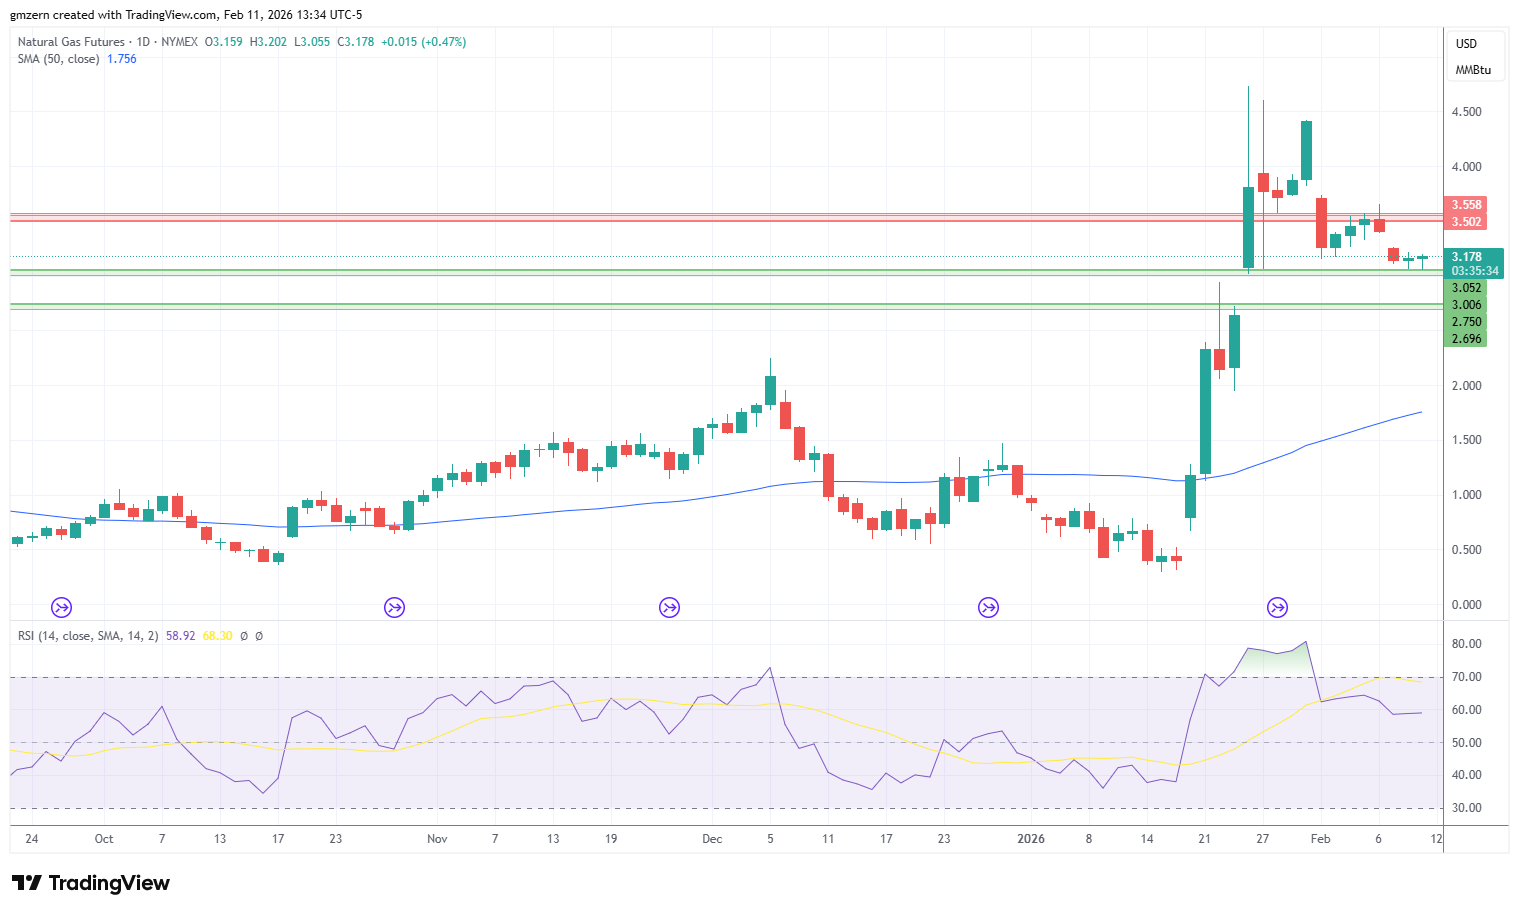Click the 'NYMEX' exchange label
The height and width of the screenshot is (913, 1519).
click(x=179, y=42)
